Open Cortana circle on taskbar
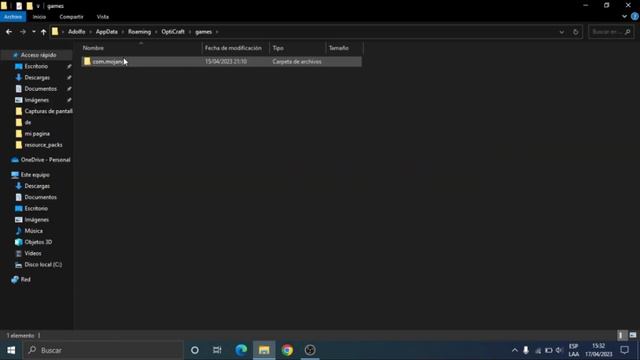 coord(195,350)
